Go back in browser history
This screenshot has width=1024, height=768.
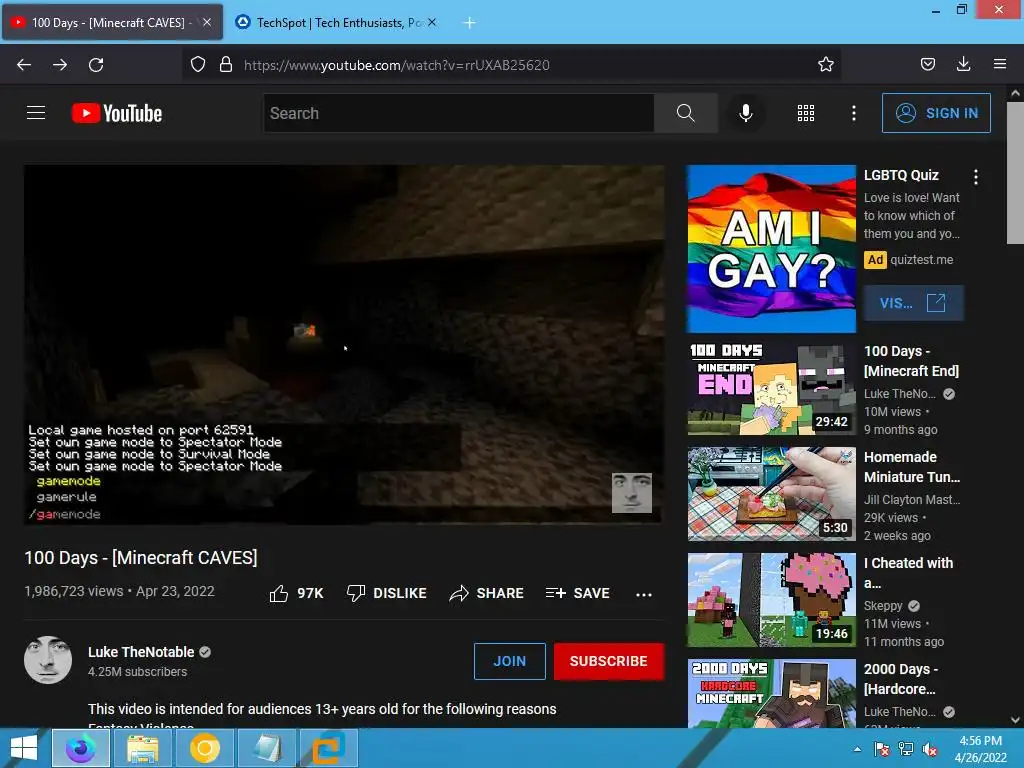(x=24, y=65)
